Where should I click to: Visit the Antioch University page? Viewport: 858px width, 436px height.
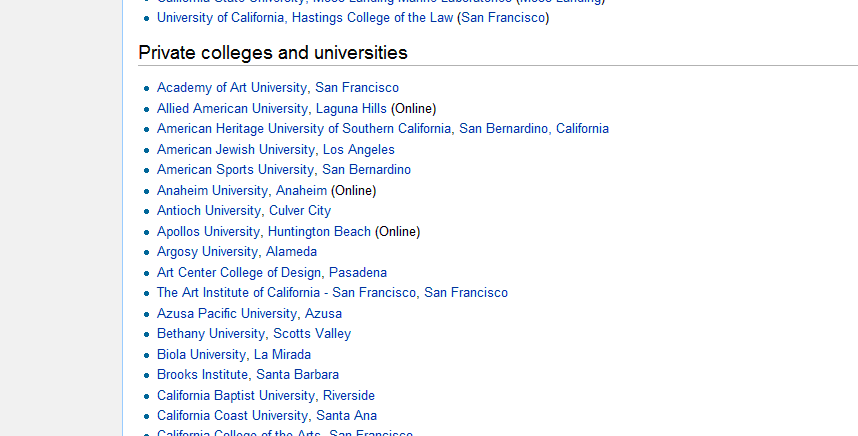(208, 211)
